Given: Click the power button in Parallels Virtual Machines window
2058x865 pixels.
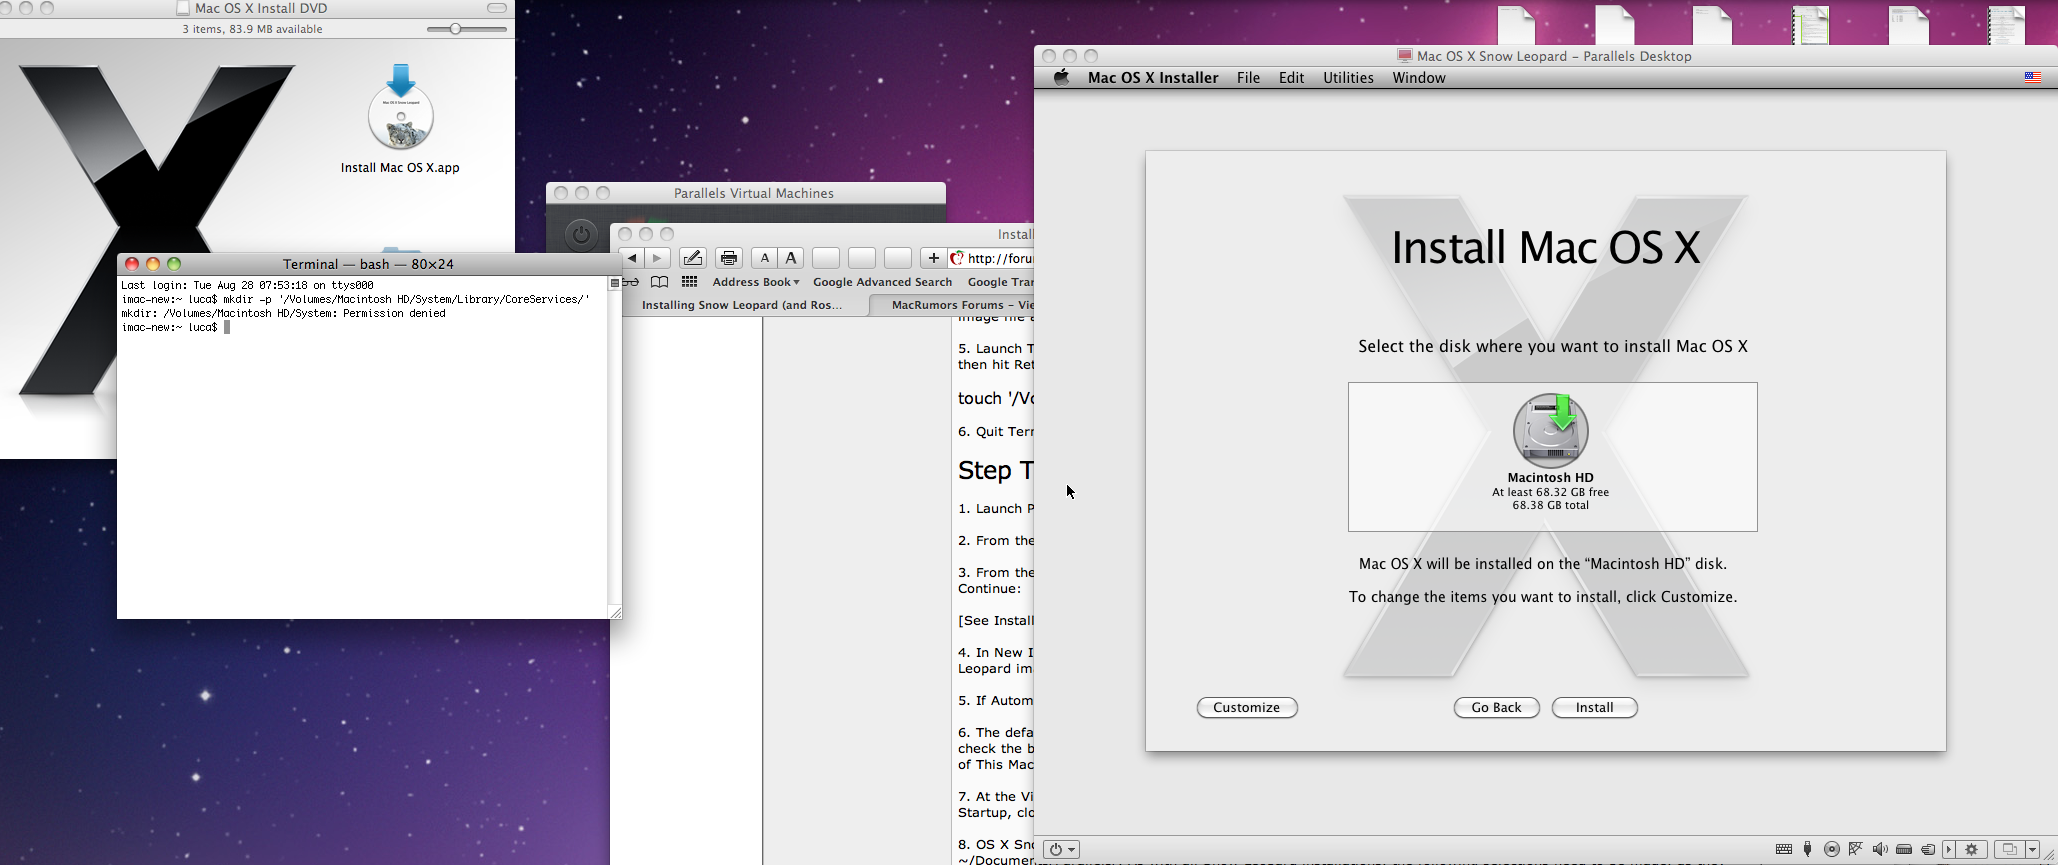Looking at the screenshot, I should [x=581, y=235].
